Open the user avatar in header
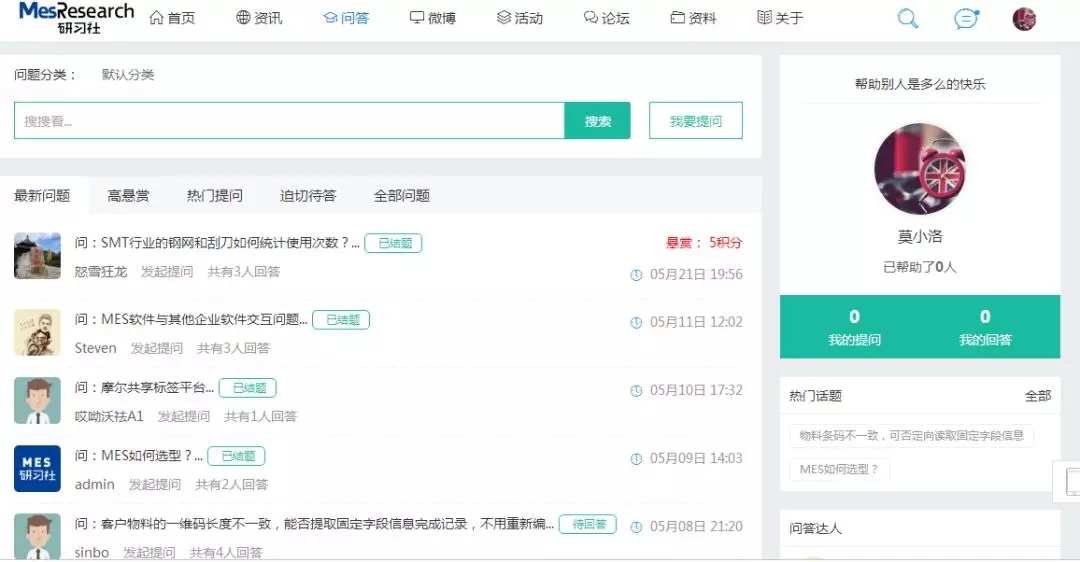Image resolution: width=1080 pixels, height=562 pixels. click(1024, 19)
